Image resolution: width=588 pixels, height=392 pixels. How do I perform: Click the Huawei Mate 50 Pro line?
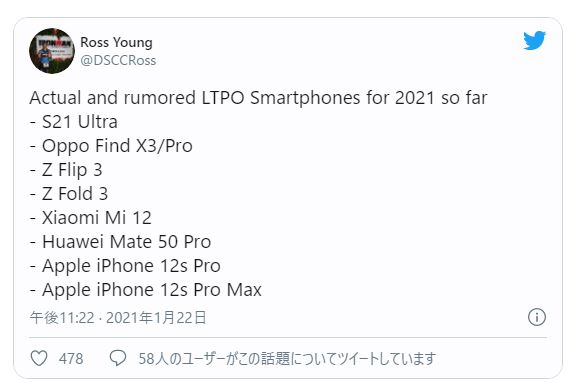click(x=120, y=242)
